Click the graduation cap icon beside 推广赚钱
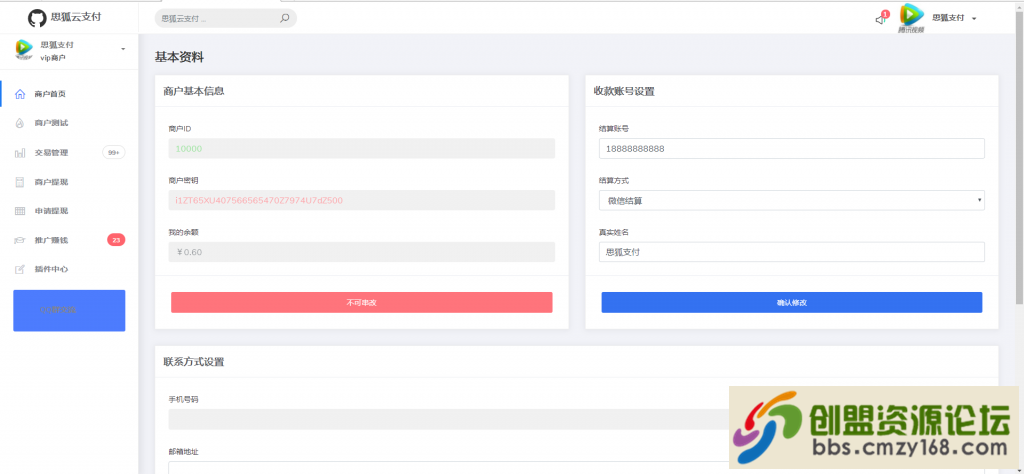 20,240
